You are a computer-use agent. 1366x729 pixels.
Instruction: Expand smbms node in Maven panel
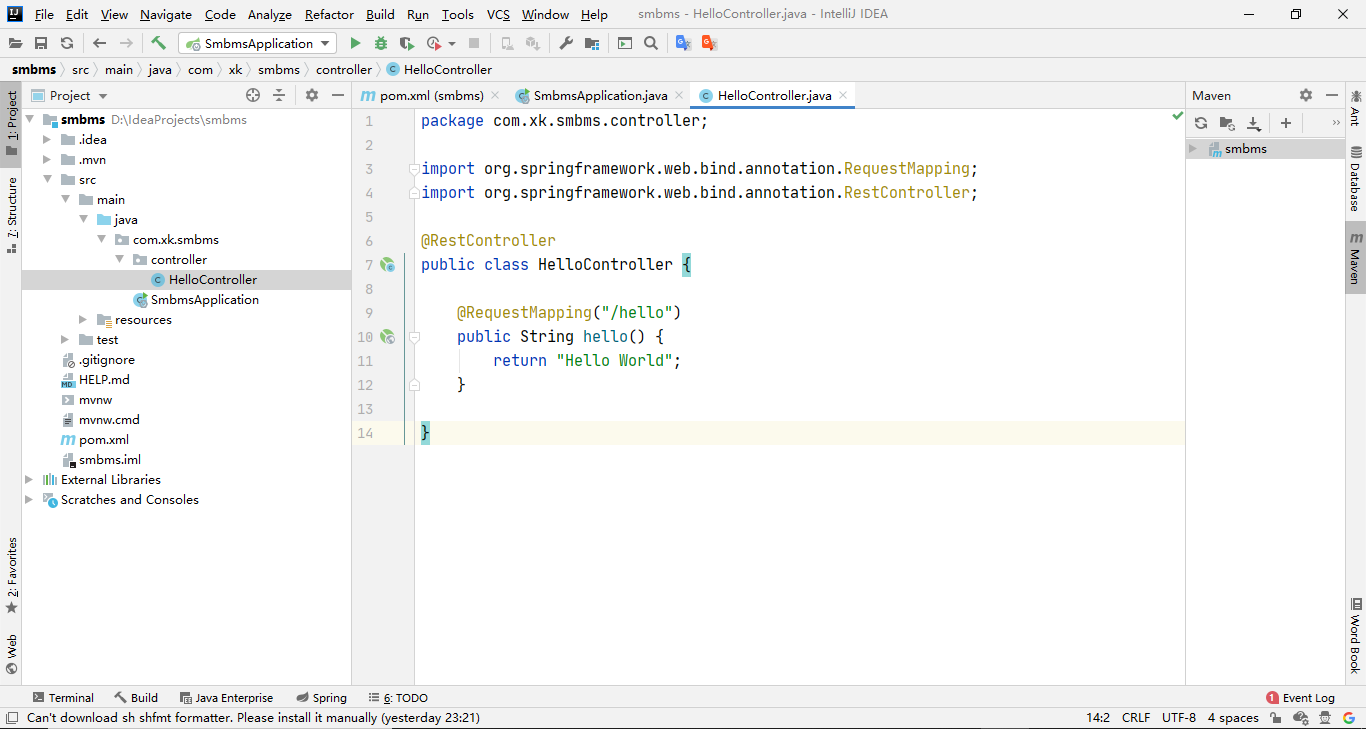click(x=1193, y=149)
